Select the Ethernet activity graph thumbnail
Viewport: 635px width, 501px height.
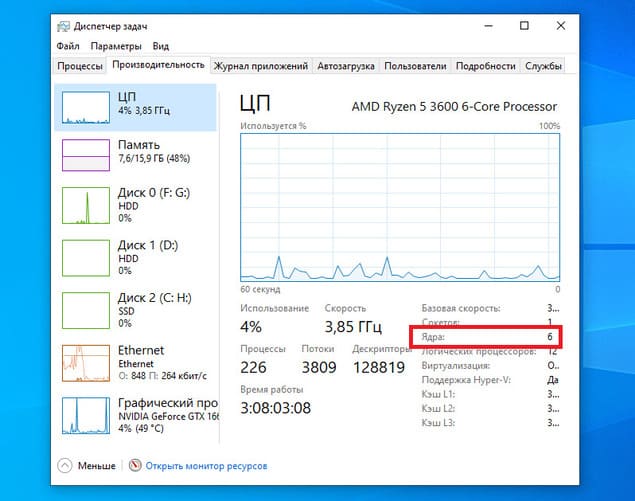coord(86,363)
